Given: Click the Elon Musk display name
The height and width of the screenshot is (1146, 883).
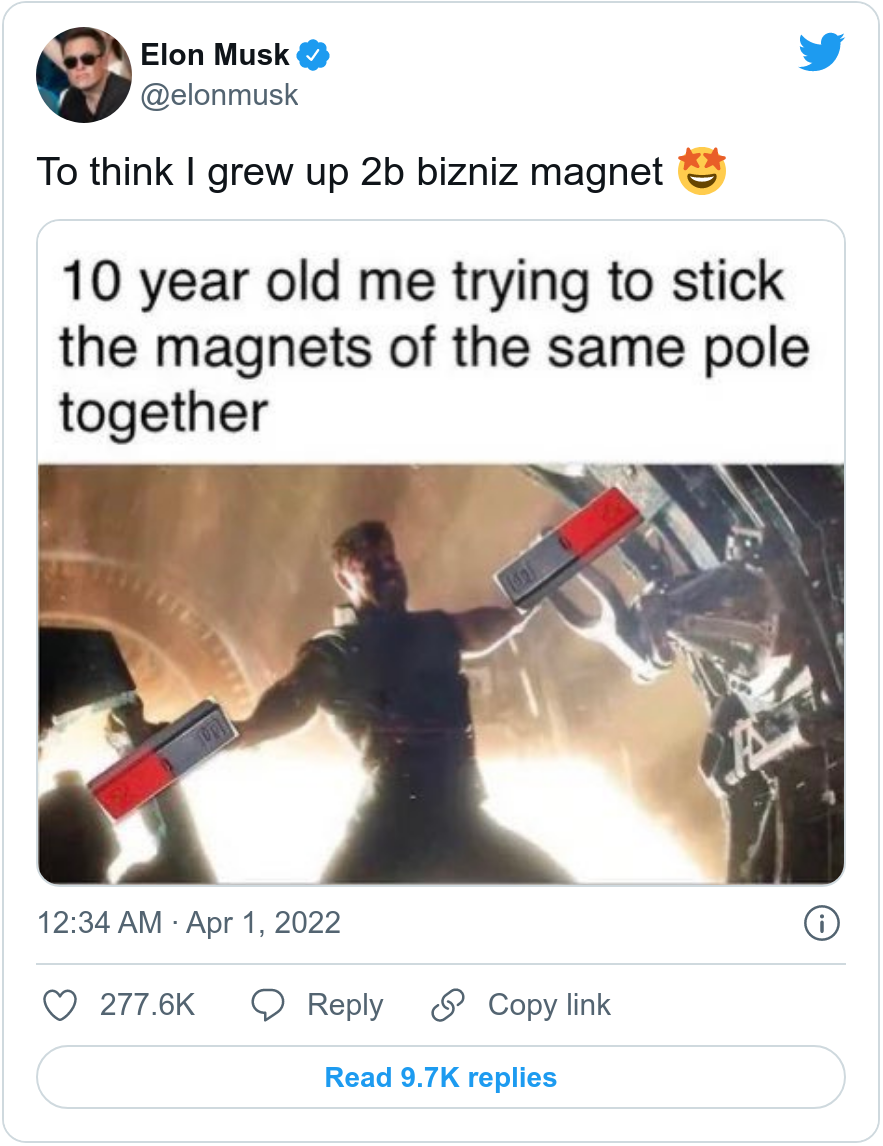Looking at the screenshot, I should (x=215, y=55).
